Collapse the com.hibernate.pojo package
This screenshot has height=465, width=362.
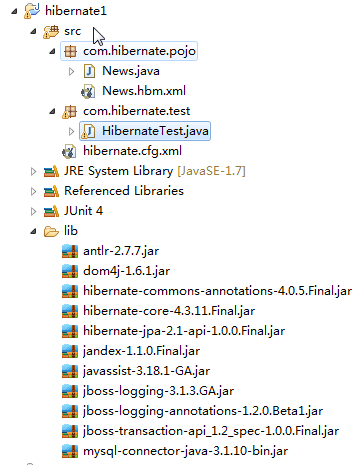click(52, 52)
